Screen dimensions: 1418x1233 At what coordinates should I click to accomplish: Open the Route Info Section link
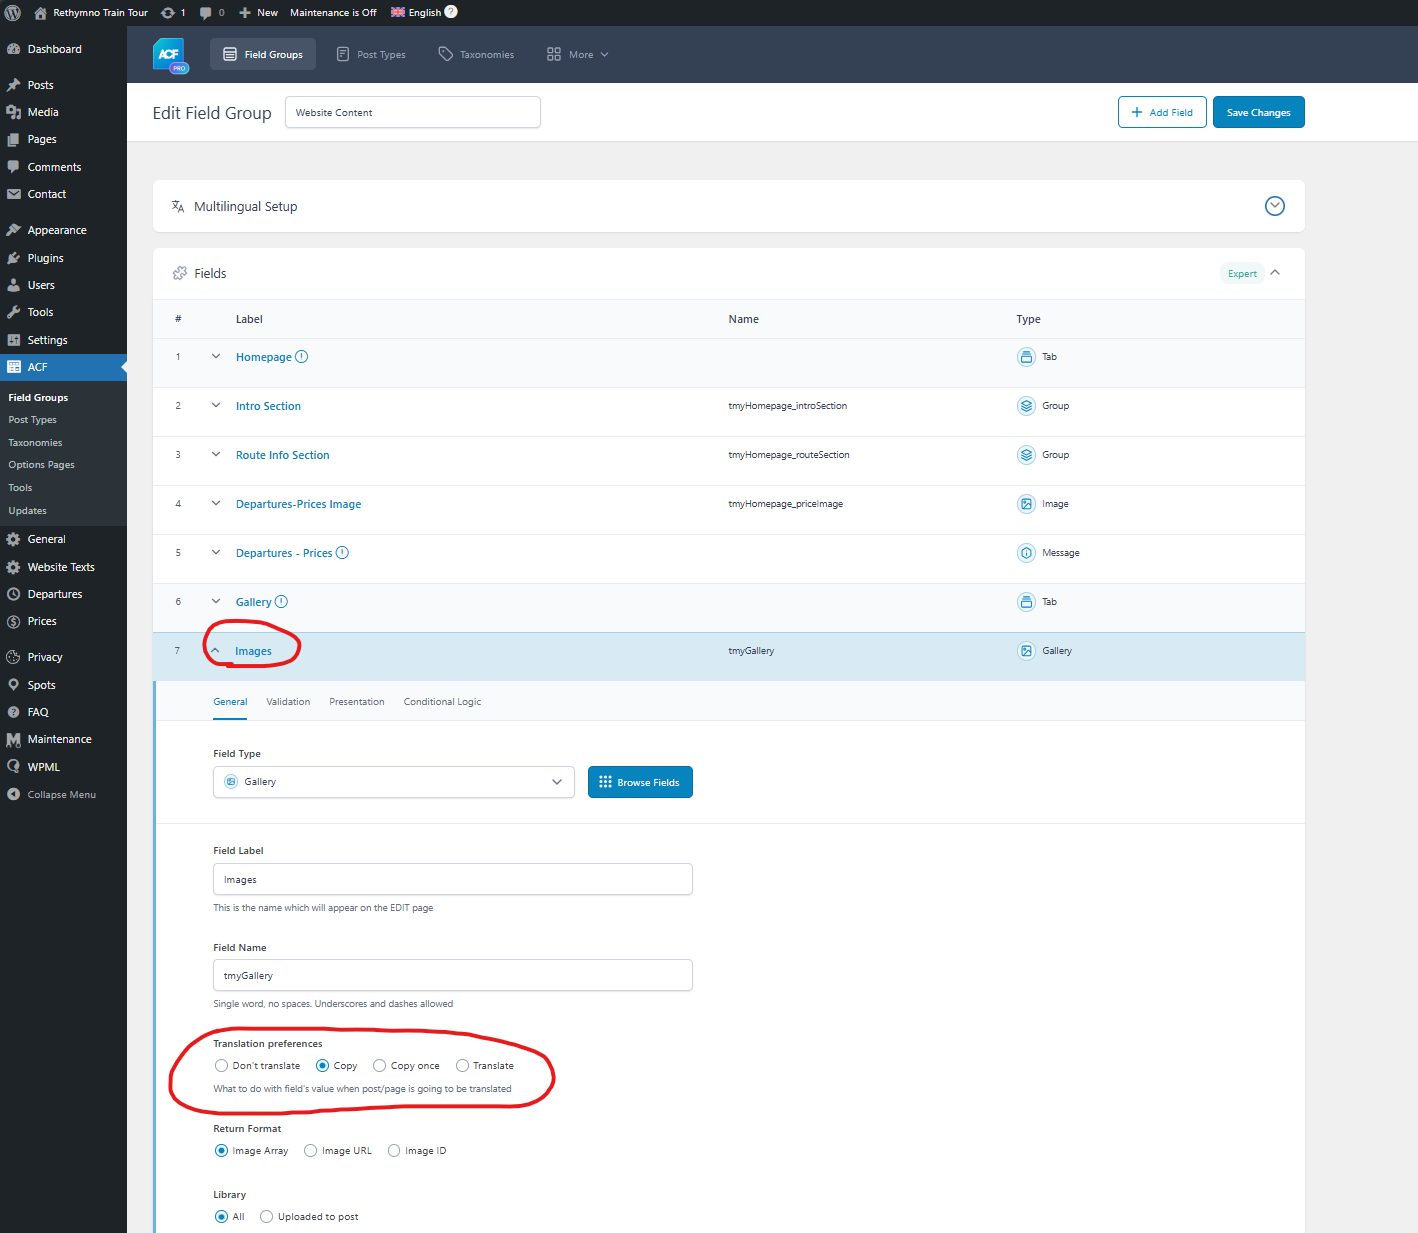click(283, 455)
